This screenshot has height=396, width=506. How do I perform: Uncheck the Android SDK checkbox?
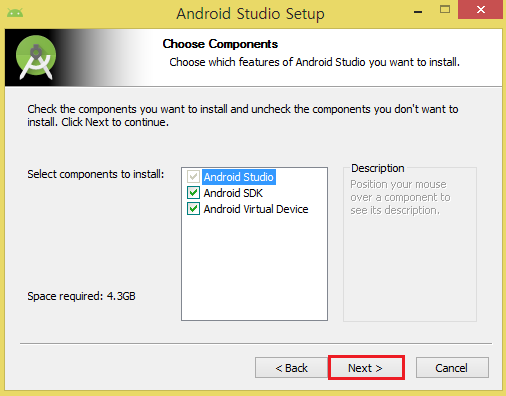[x=193, y=193]
